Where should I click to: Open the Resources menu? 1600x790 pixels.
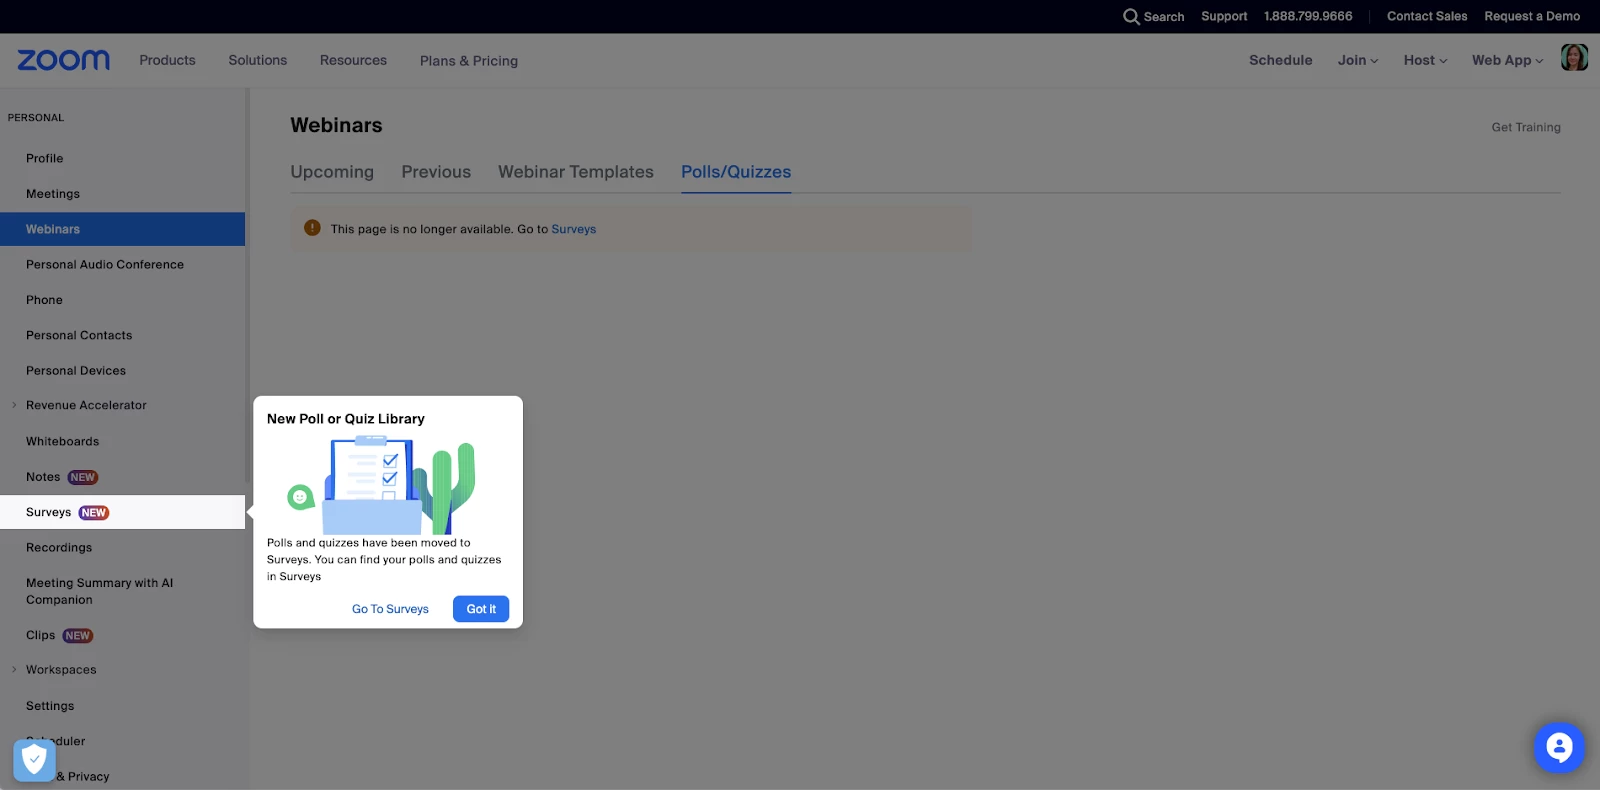point(353,60)
